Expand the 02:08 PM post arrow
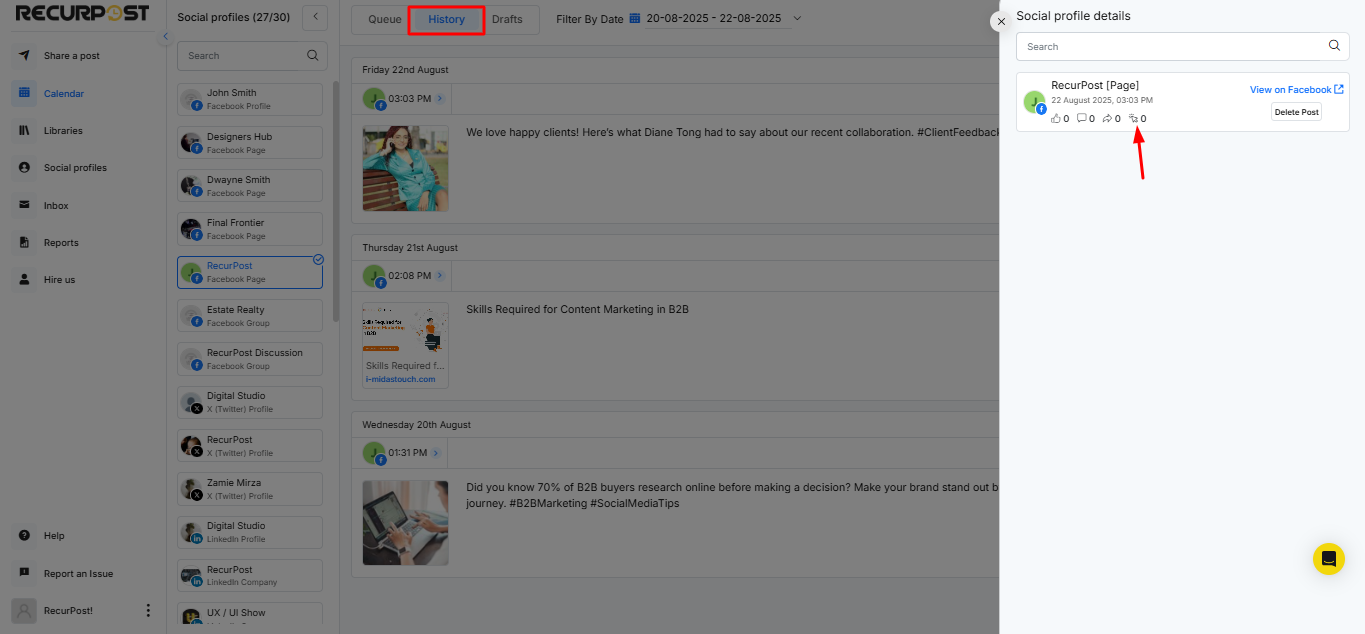The width and height of the screenshot is (1365, 634). (x=440, y=276)
